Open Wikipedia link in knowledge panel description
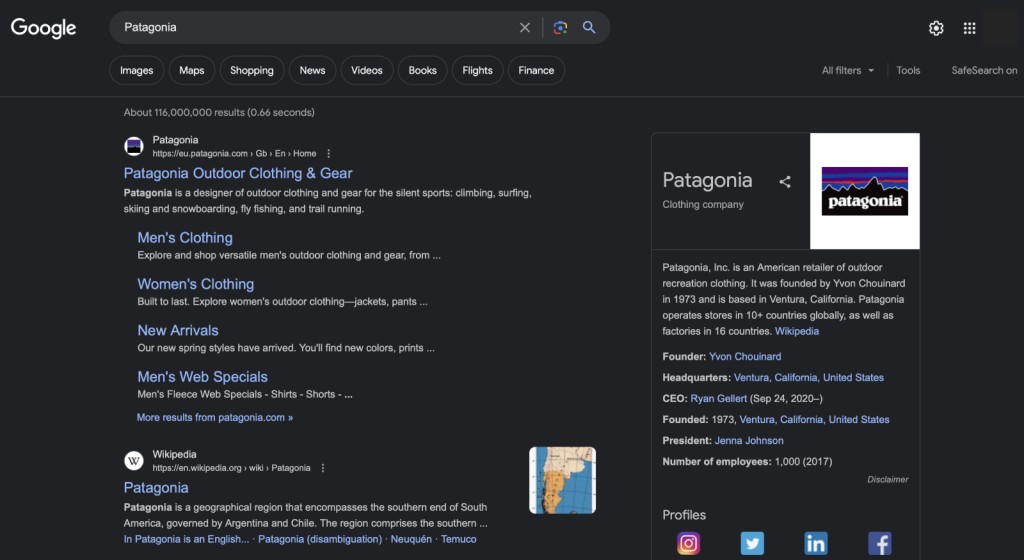 (797, 331)
